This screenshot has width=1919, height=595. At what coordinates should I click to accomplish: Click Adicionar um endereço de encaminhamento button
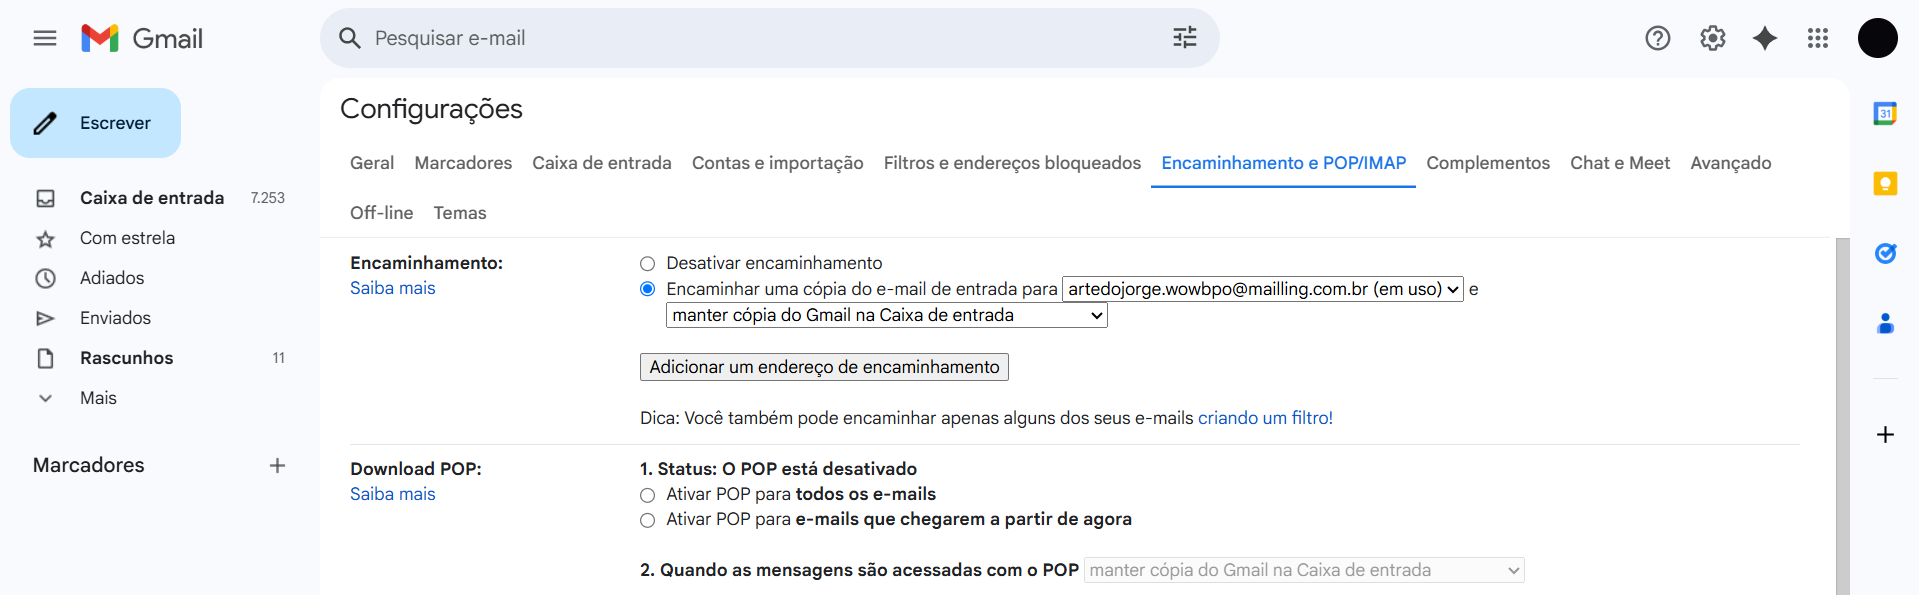824,367
